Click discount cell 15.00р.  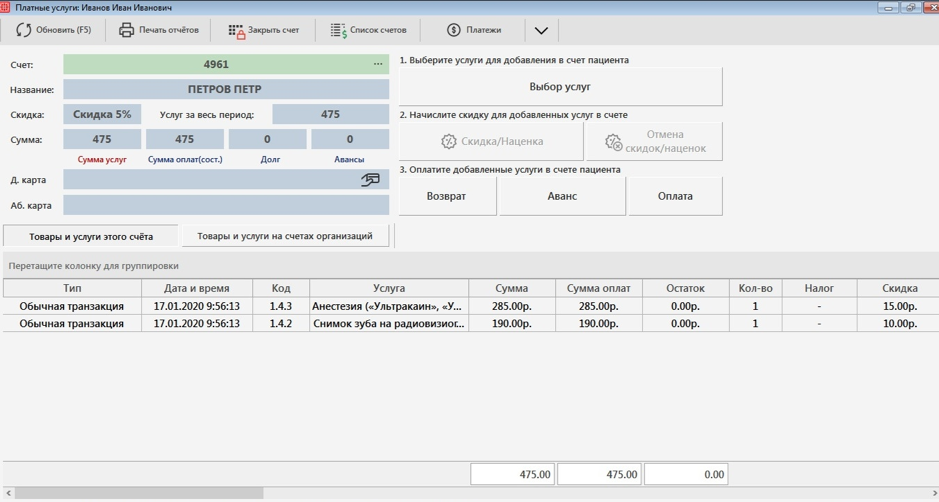tap(898, 306)
